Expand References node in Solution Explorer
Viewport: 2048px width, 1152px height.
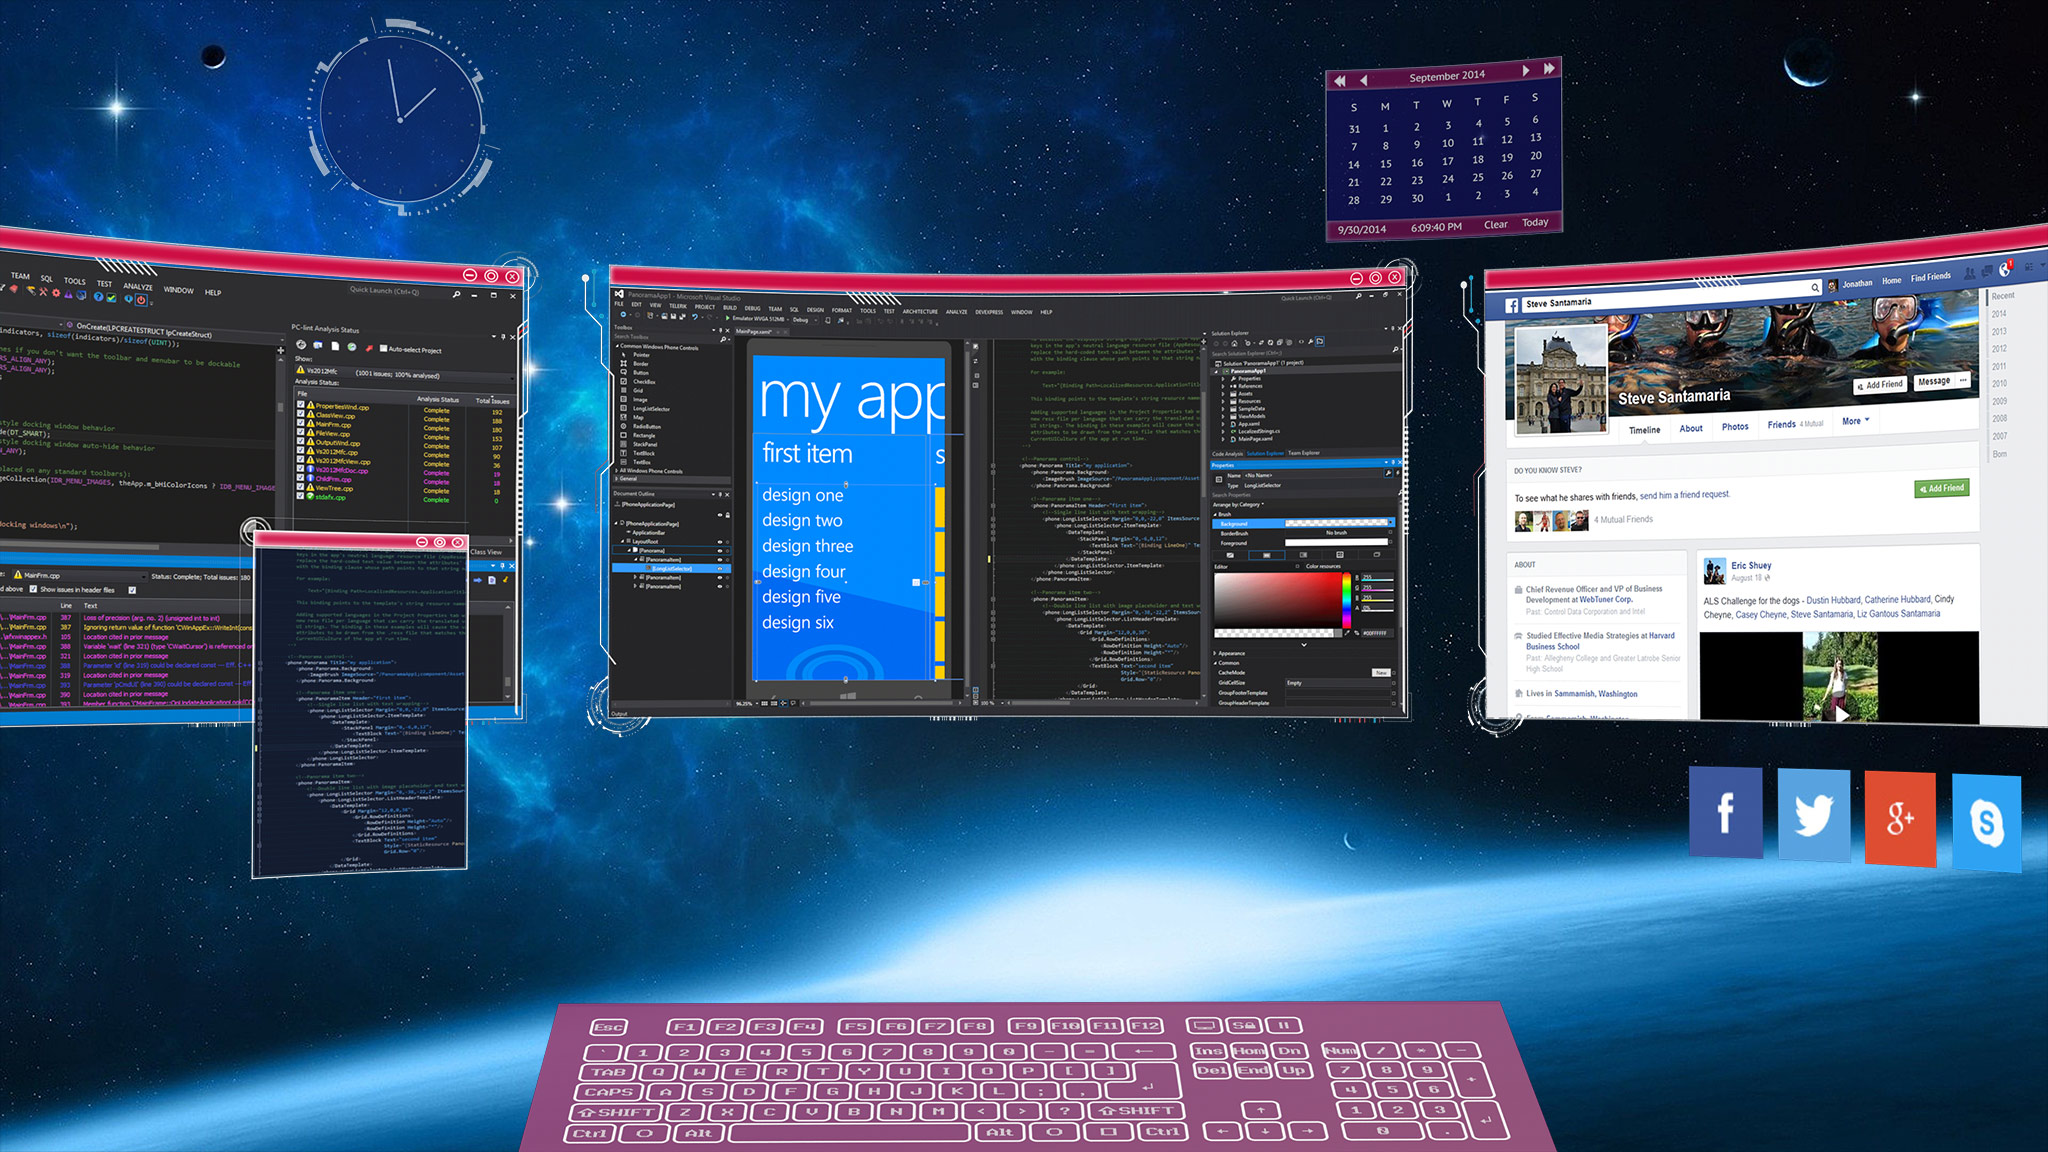click(x=1223, y=386)
